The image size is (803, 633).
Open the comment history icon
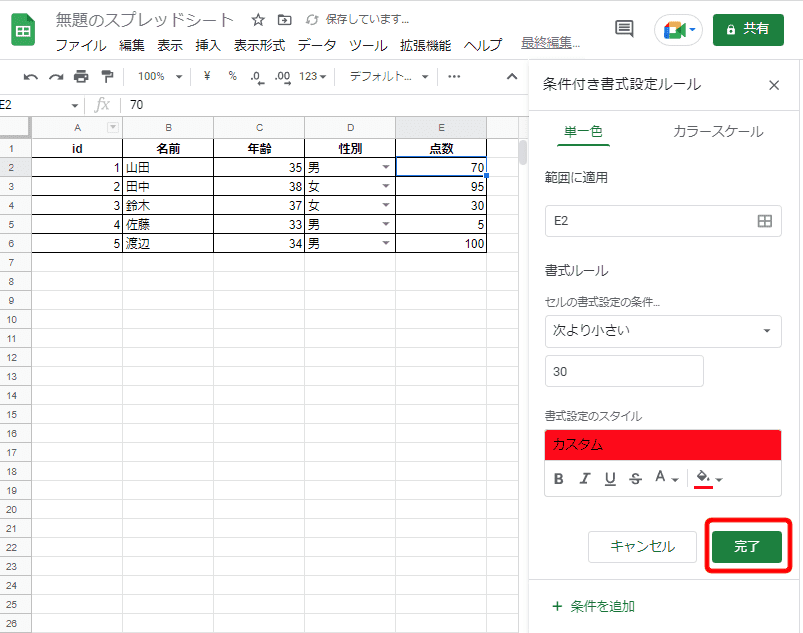click(x=623, y=28)
